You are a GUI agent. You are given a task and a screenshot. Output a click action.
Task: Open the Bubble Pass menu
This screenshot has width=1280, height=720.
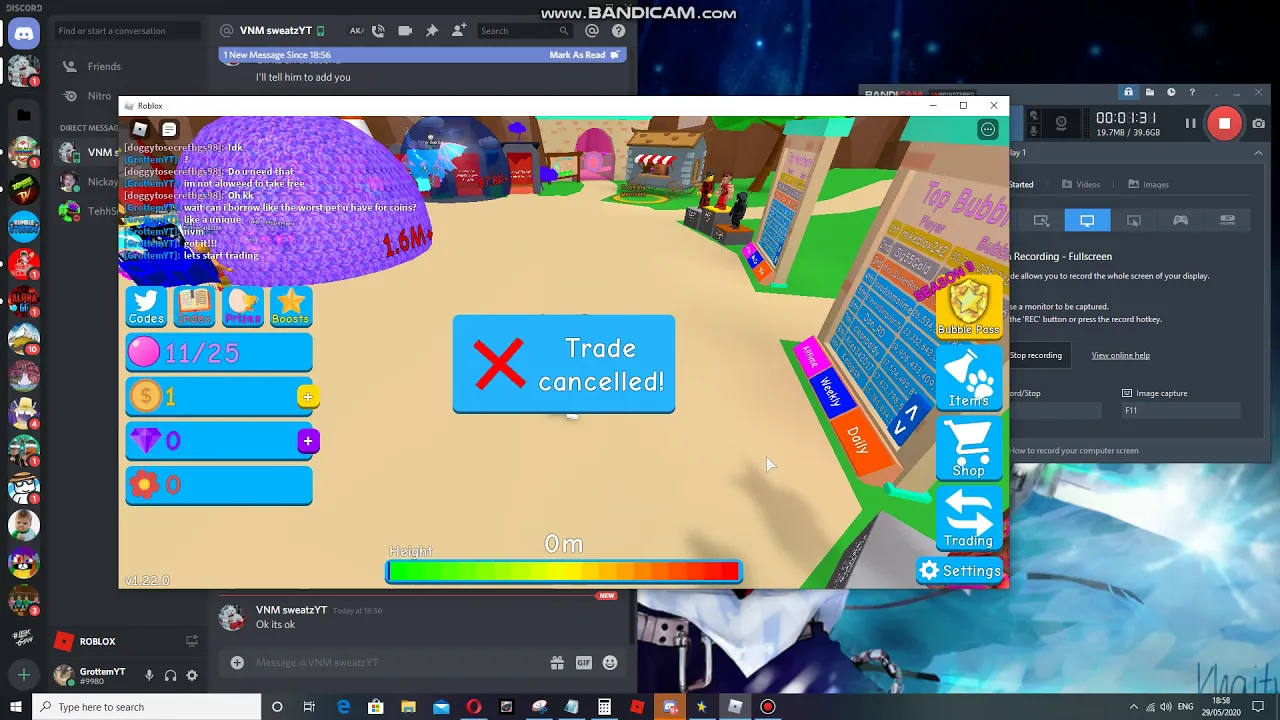(968, 307)
